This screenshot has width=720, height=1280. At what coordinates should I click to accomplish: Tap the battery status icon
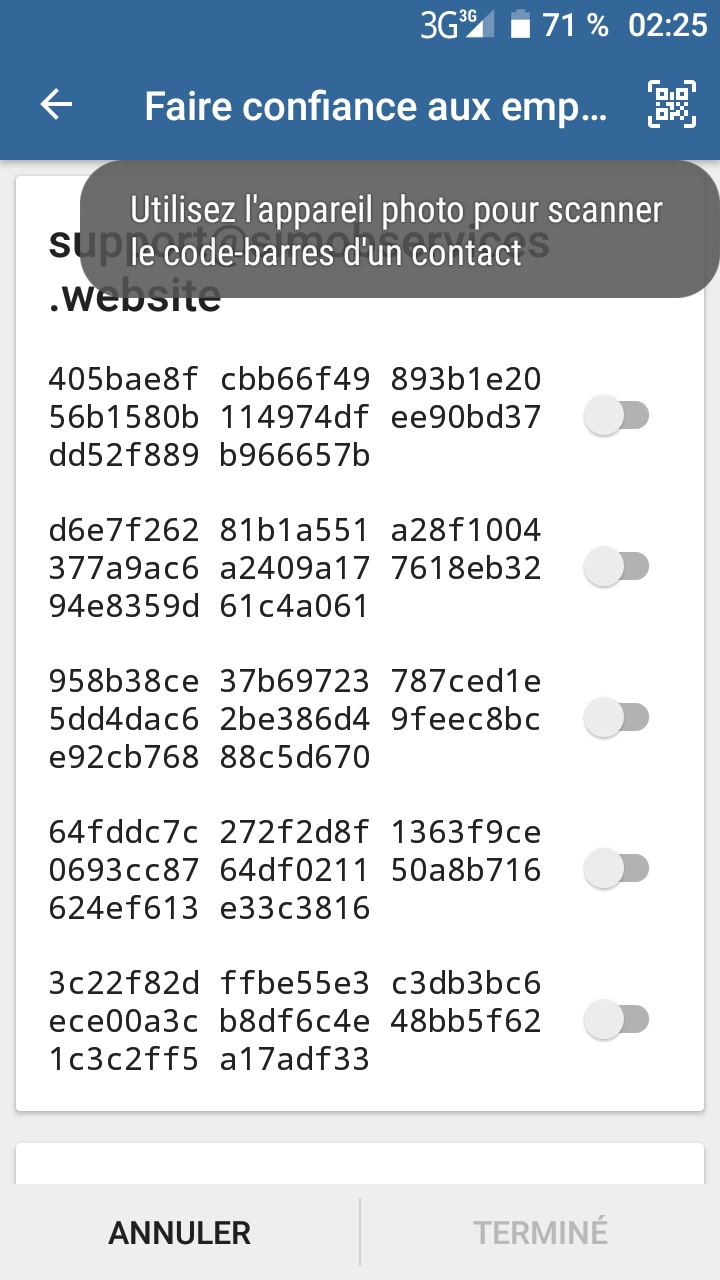click(519, 25)
